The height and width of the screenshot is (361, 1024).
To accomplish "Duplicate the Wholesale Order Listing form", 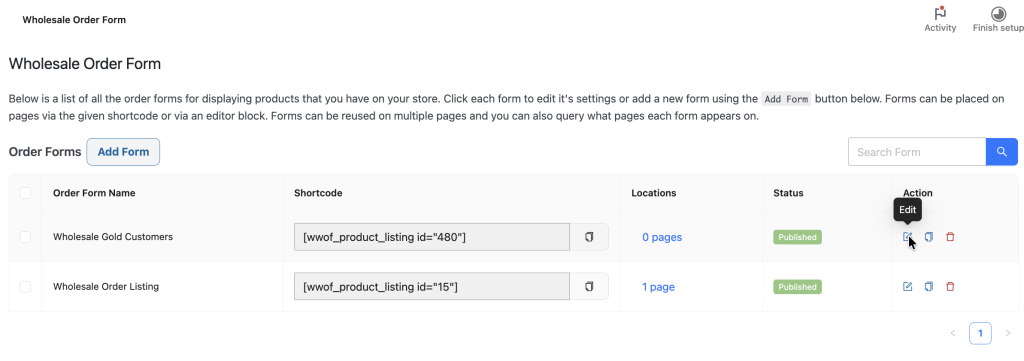I will coord(929,287).
